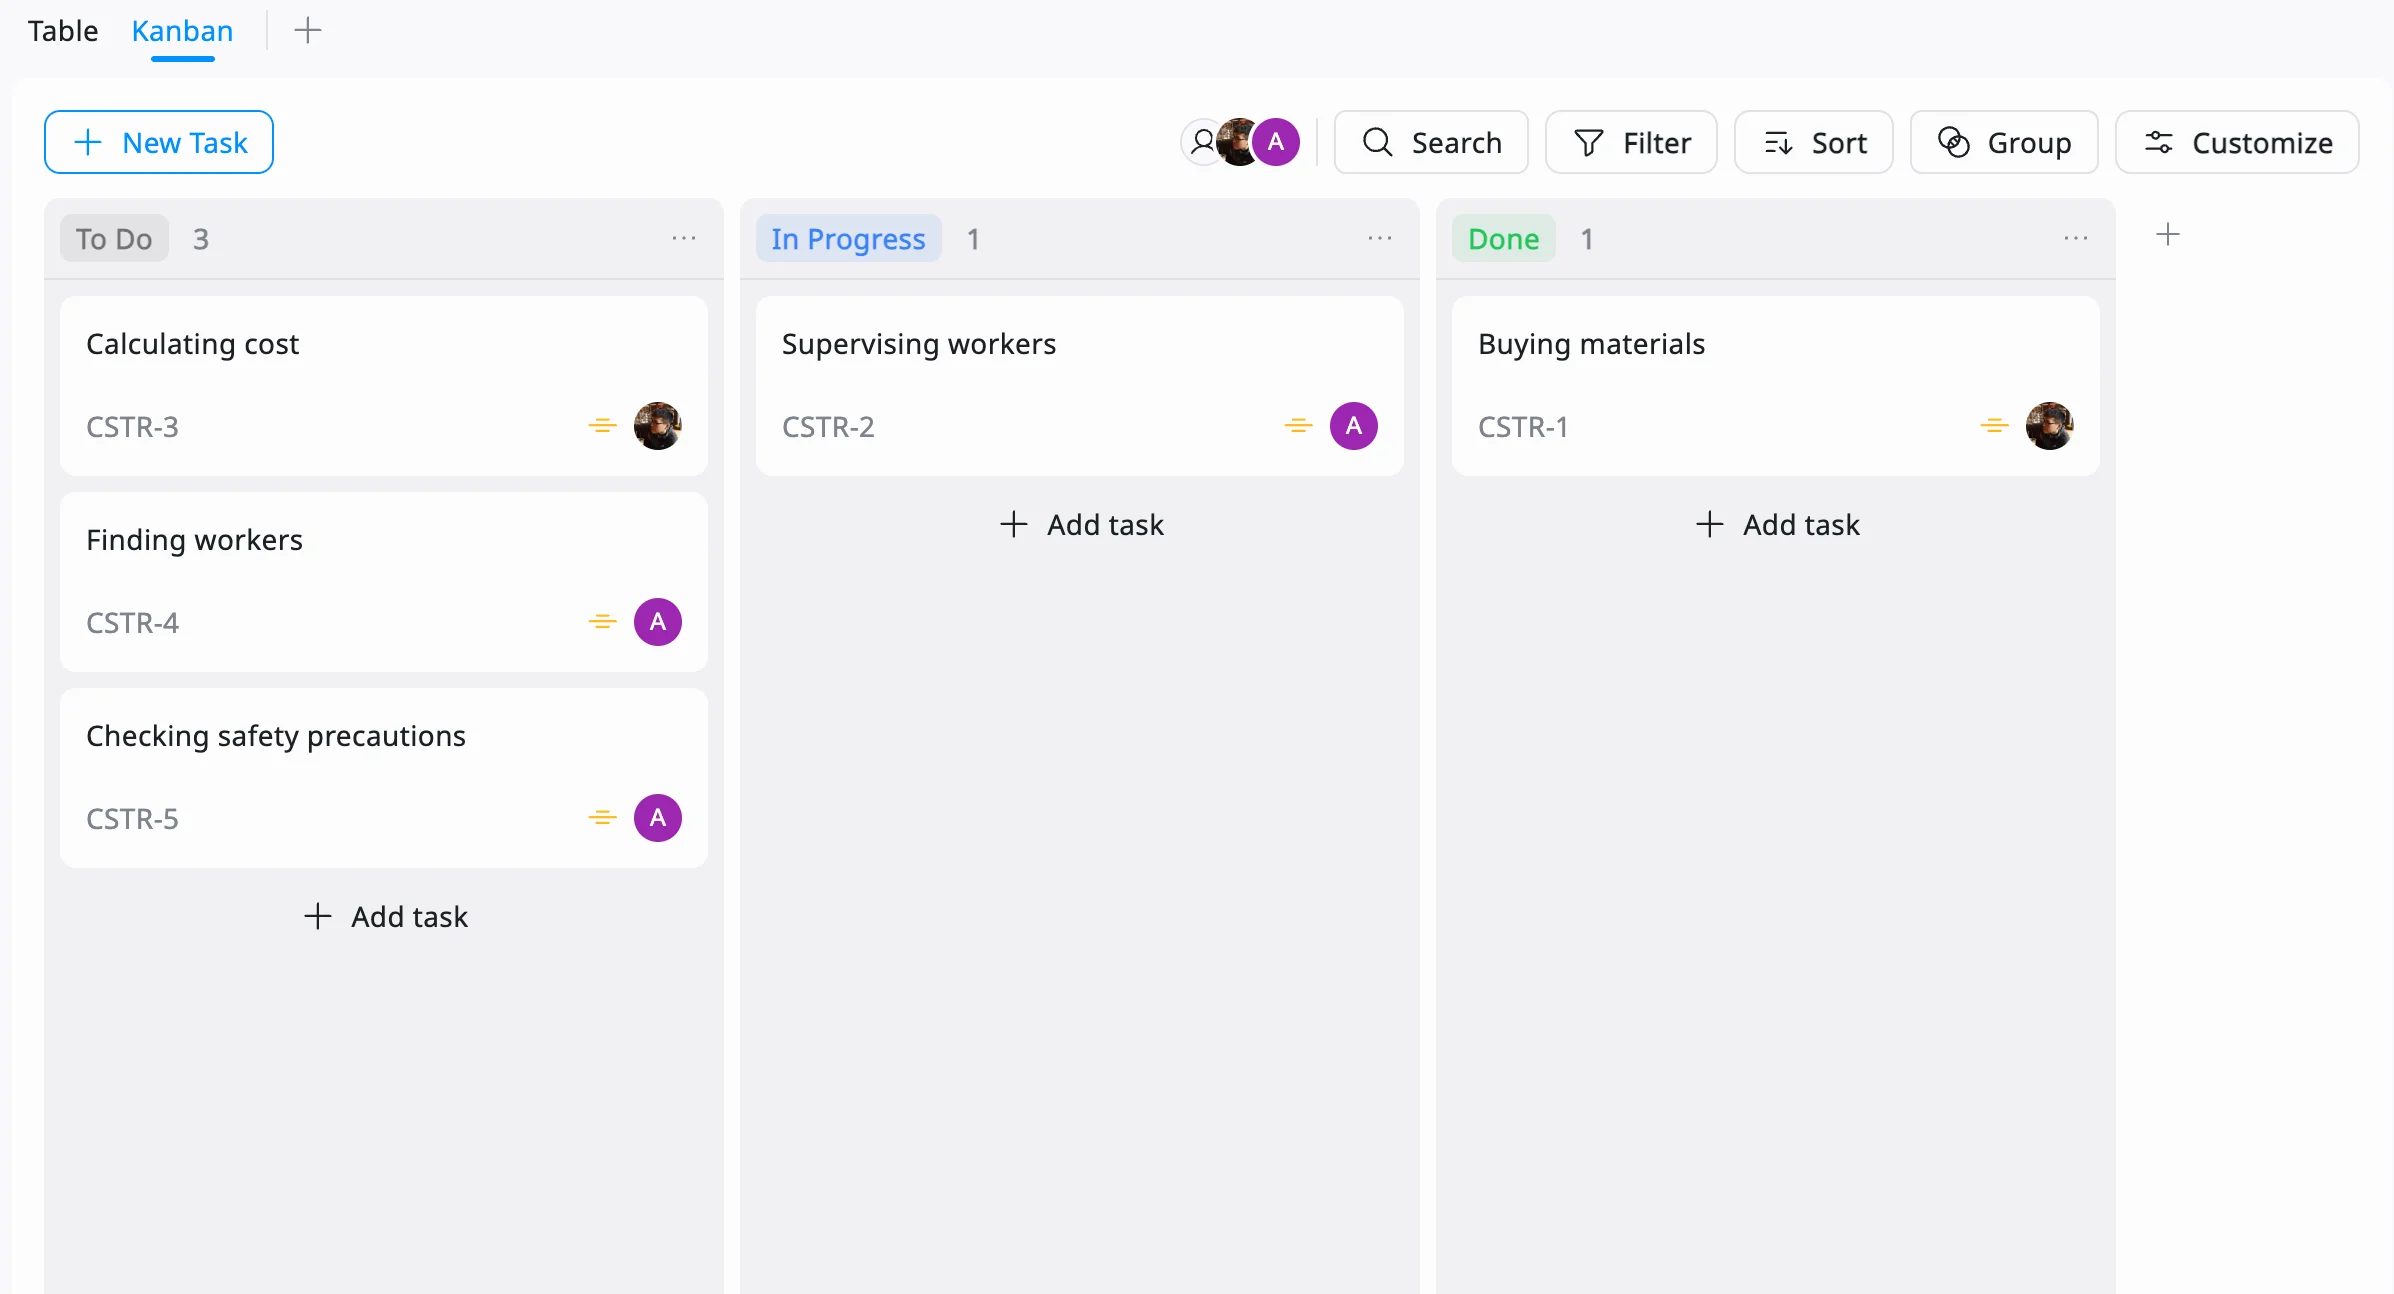Screen dimensions: 2394x1294
Task: Click assignee avatar on Finding workers card
Action: 658,622
